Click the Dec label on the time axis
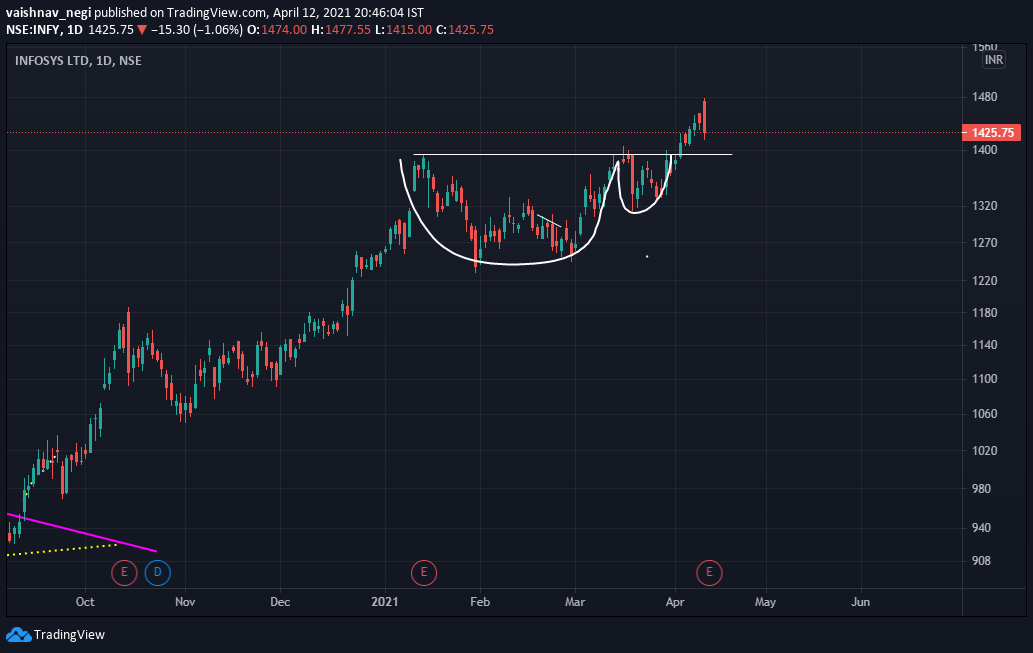The image size is (1033, 653). [x=280, y=602]
